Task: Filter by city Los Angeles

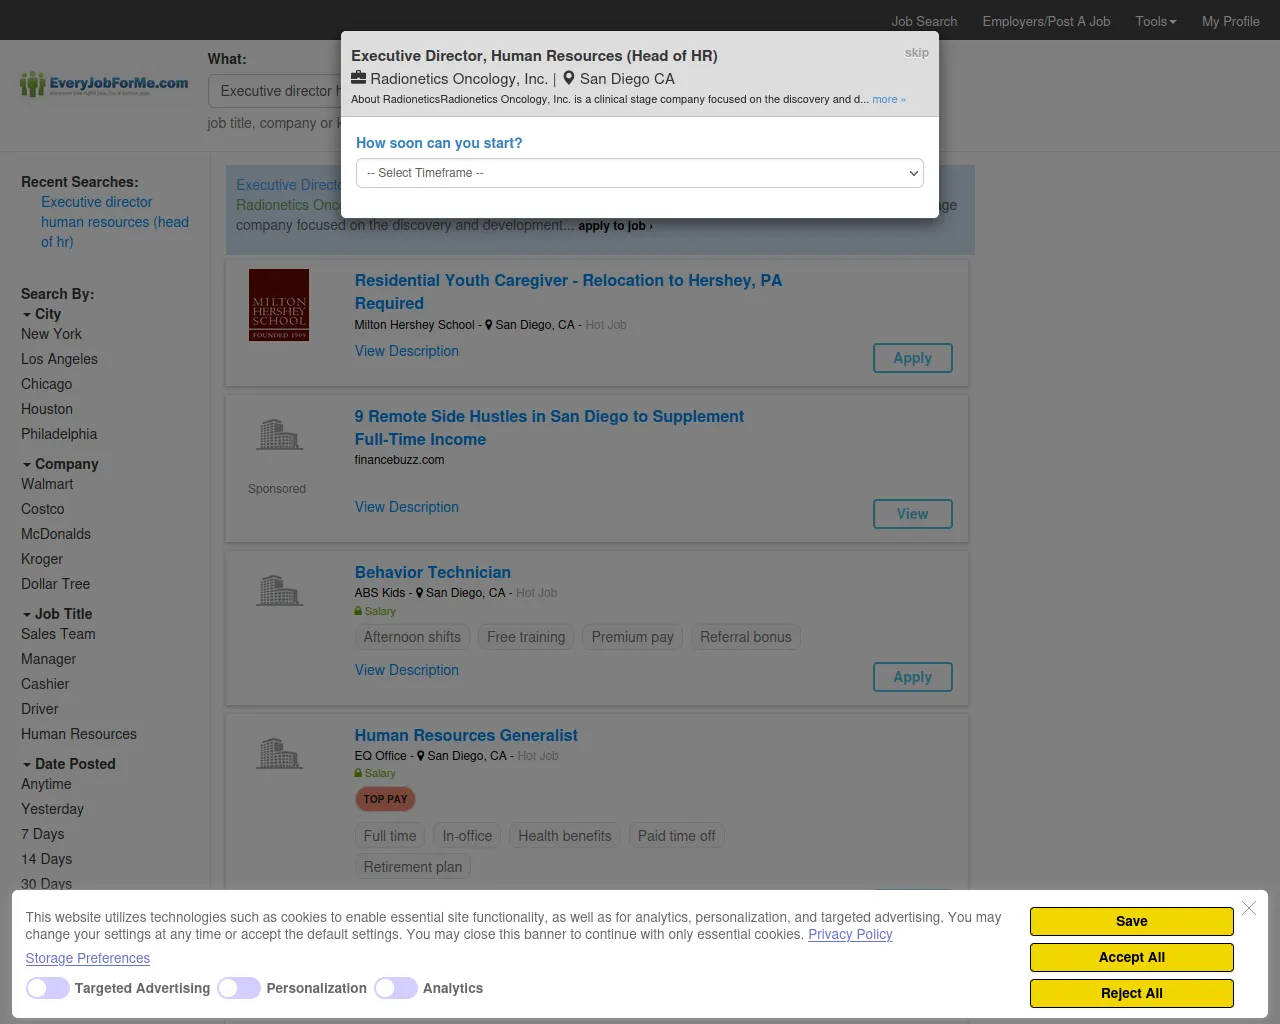Action: pyautogui.click(x=59, y=359)
